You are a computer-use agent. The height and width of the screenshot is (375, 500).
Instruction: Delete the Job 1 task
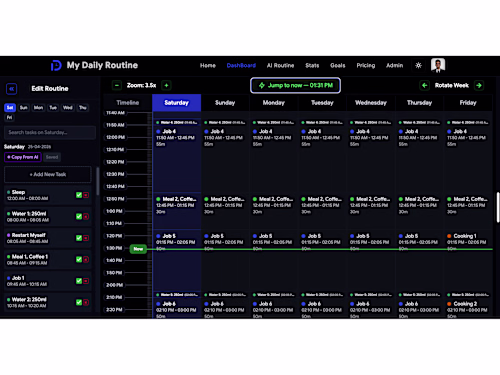click(x=86, y=281)
